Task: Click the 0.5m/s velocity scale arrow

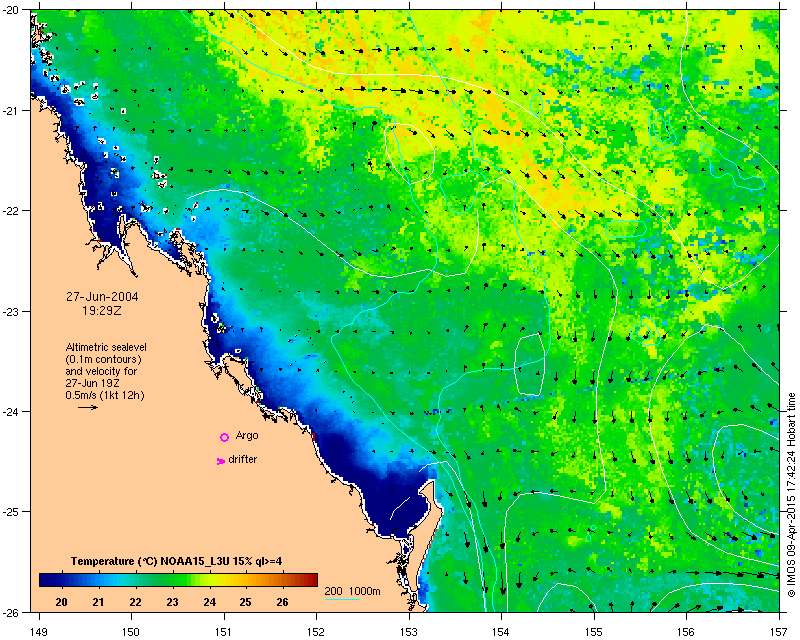Action: click(x=88, y=407)
